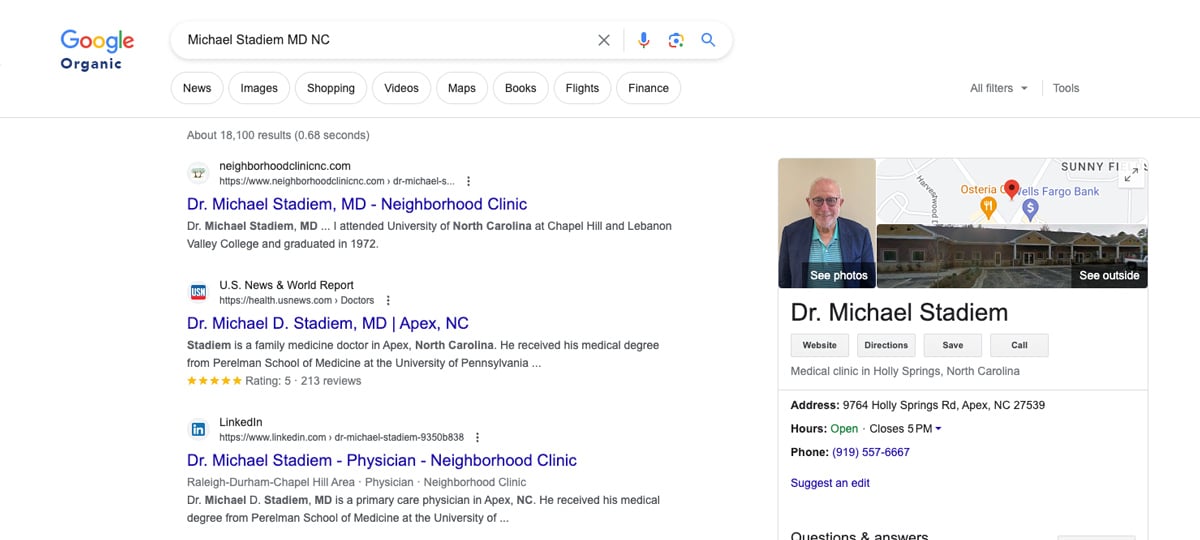Image resolution: width=1200 pixels, height=540 pixels.
Task: Call the phone number (919) 557-6667
Action: (x=870, y=452)
